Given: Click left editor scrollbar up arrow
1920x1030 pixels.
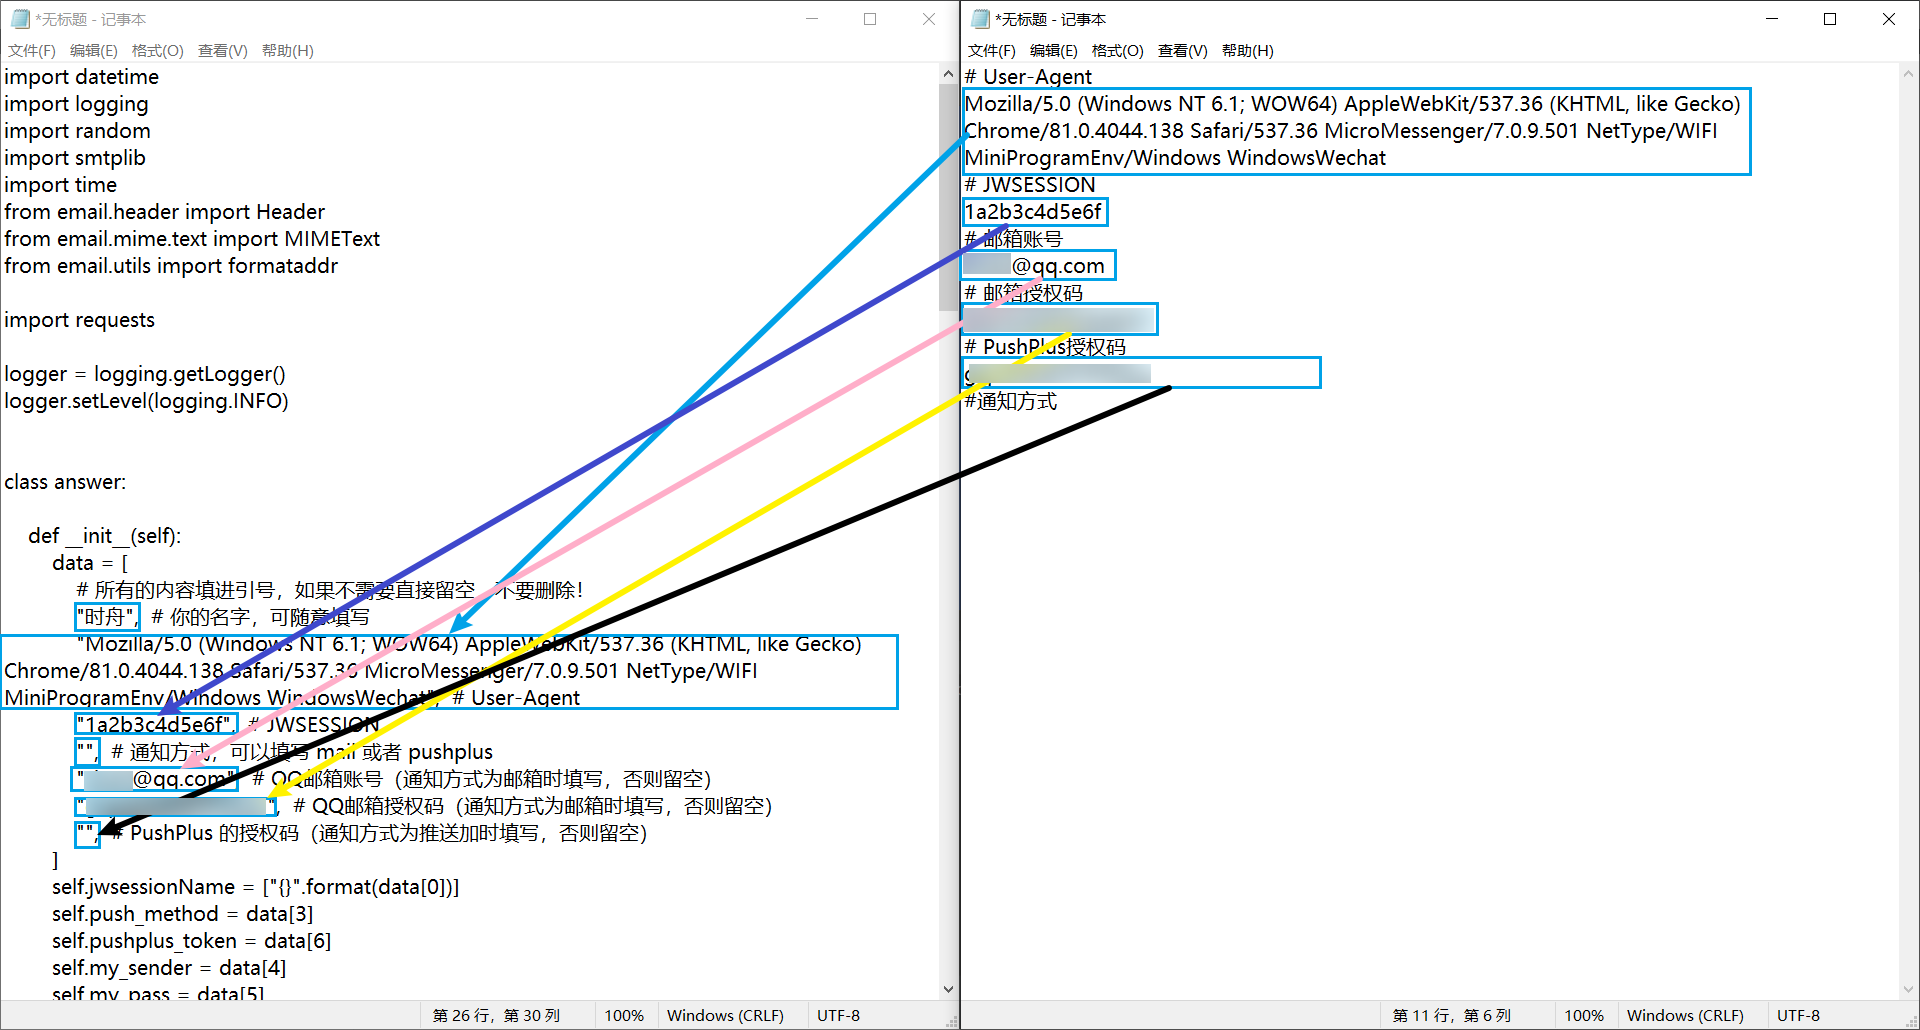Looking at the screenshot, I should [948, 74].
